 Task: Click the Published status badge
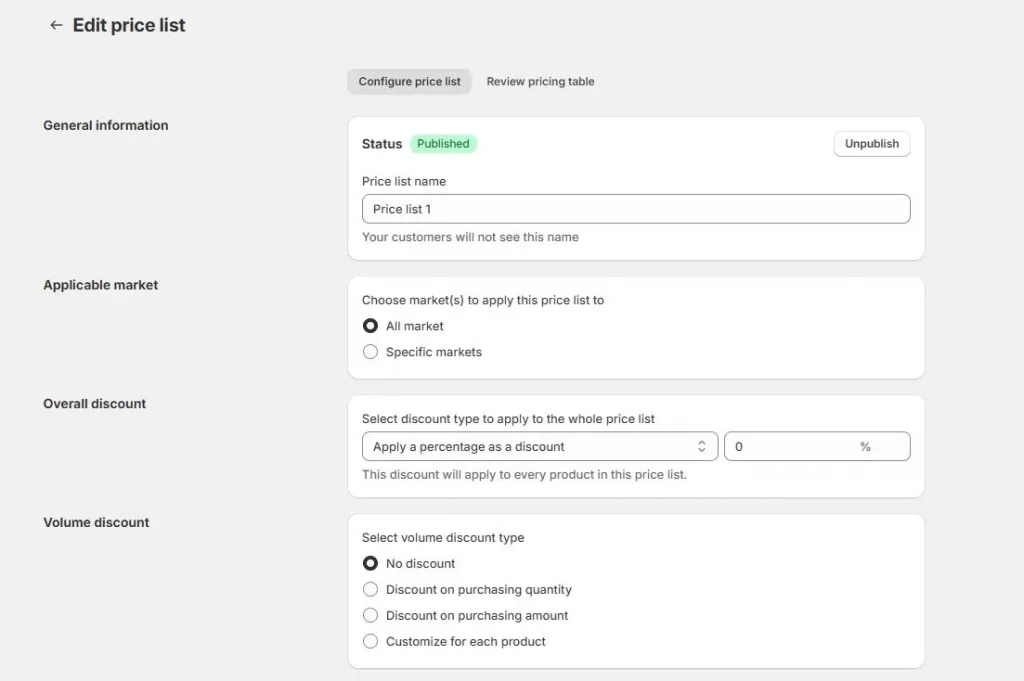coord(443,143)
